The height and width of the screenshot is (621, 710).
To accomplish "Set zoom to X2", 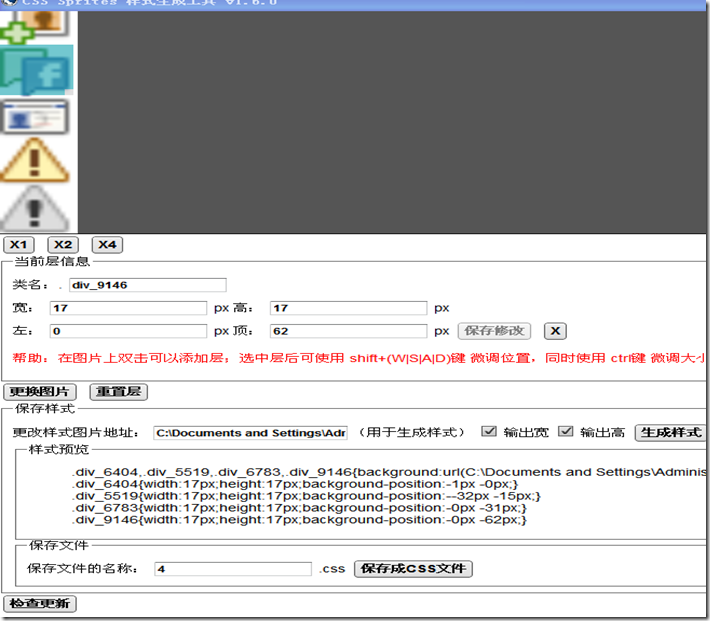I will tap(63, 245).
